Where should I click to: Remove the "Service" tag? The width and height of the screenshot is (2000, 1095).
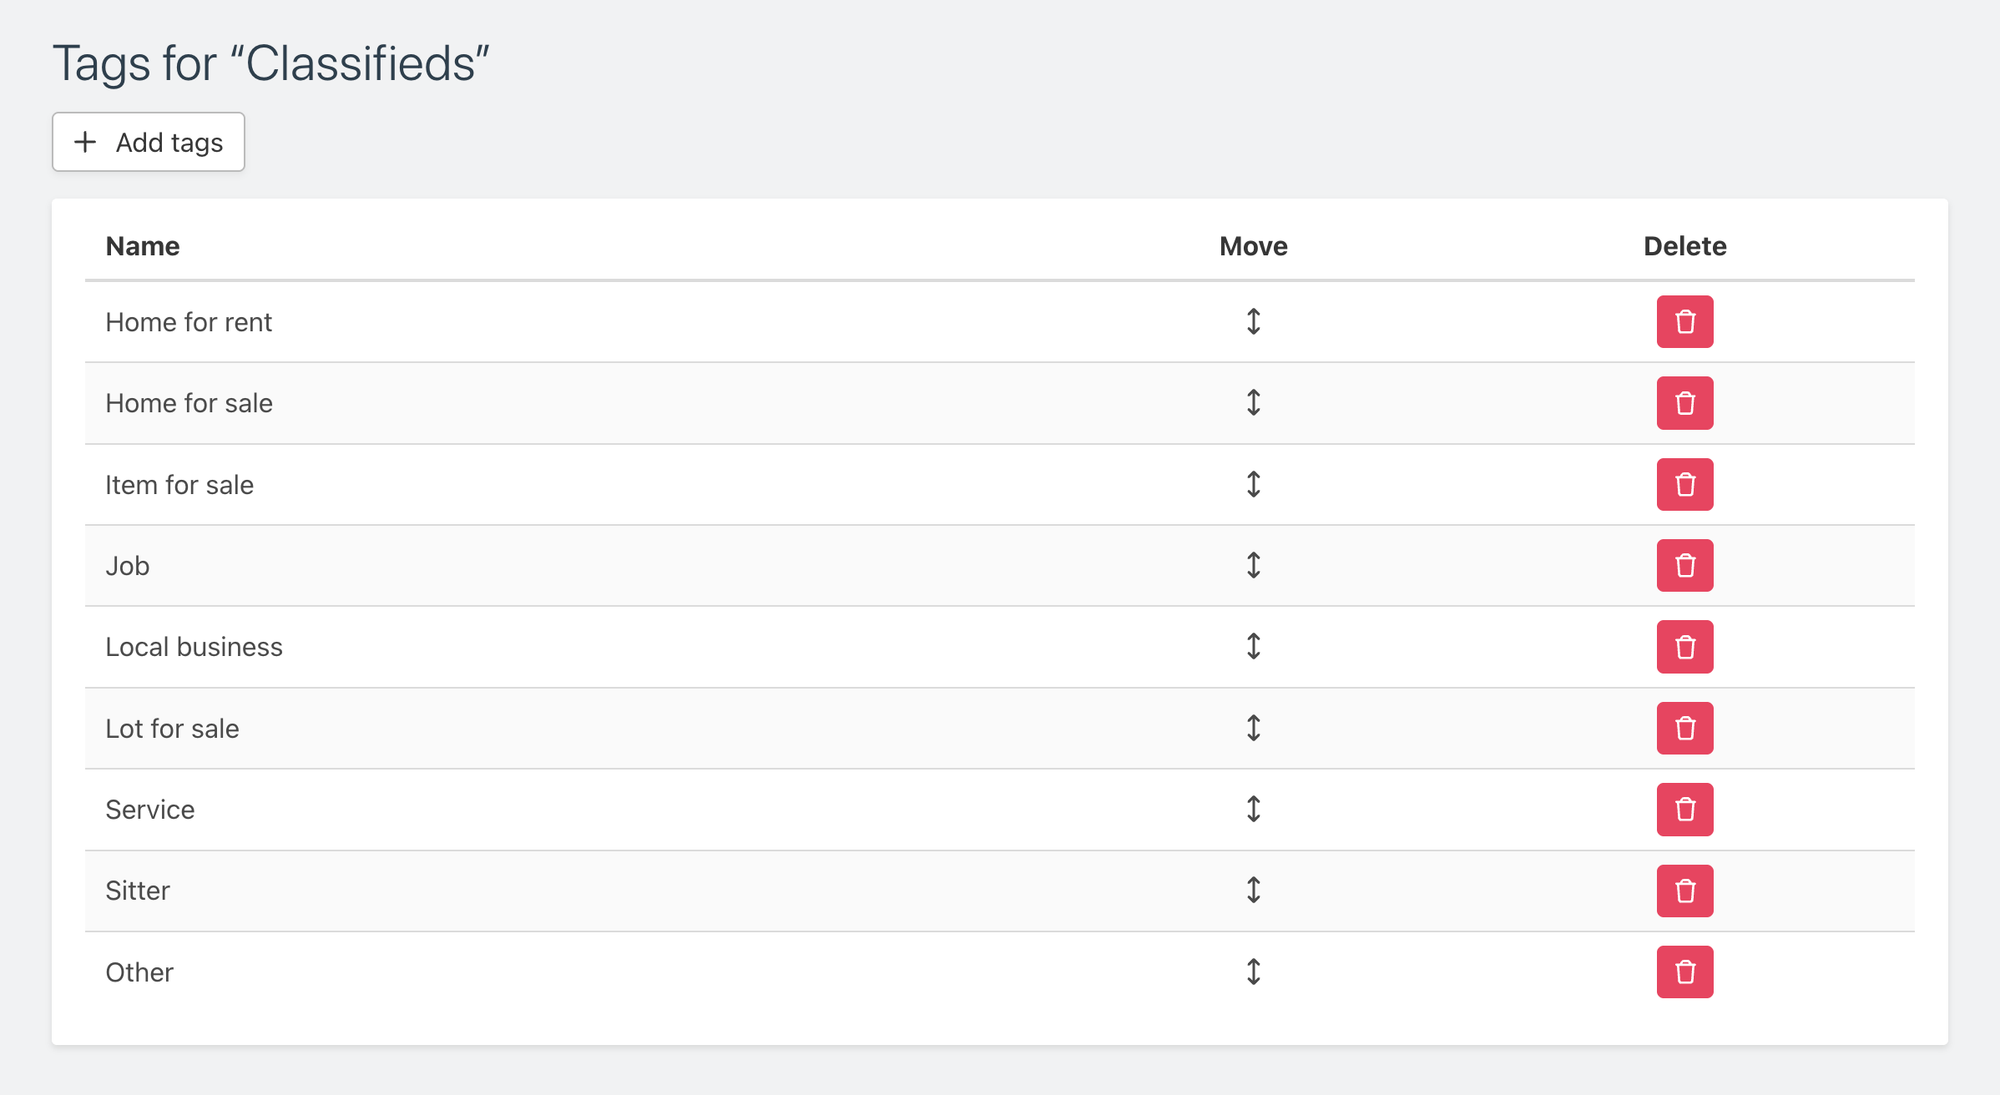tap(1684, 809)
